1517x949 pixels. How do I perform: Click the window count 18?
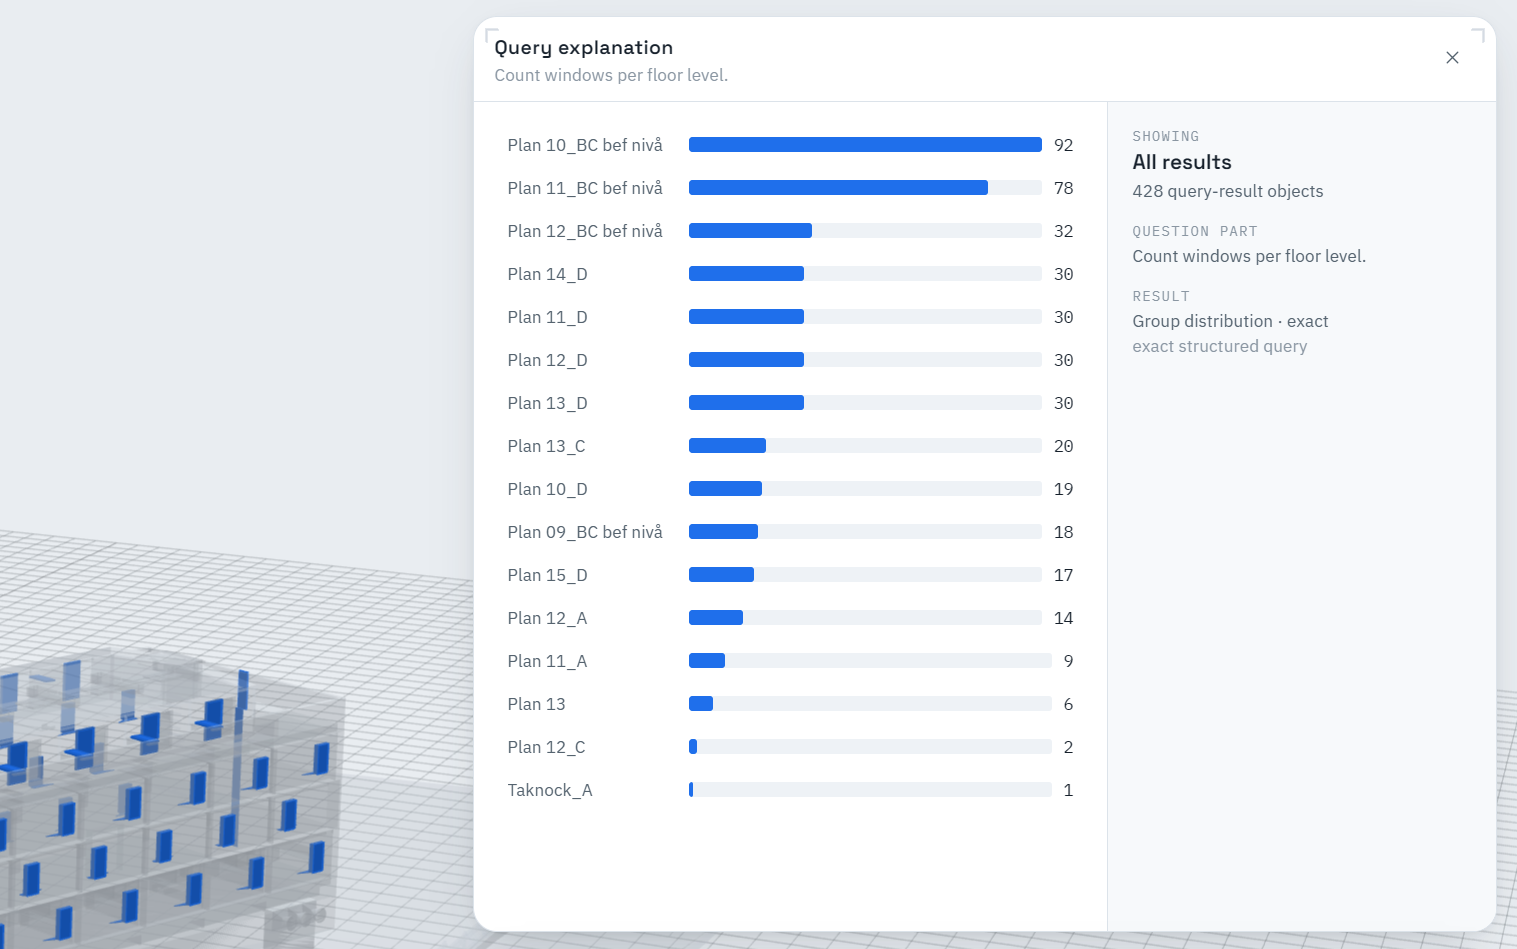point(1063,532)
